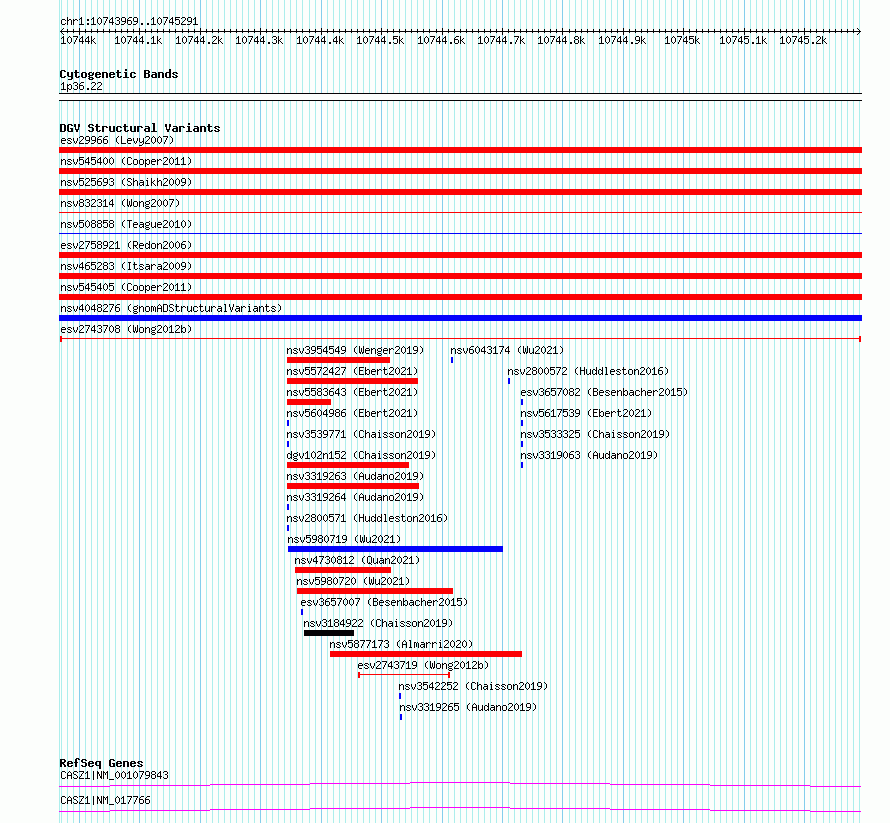Select the Cytogenetic Bands track title
Image resolution: width=890 pixels, height=823 pixels.
tap(119, 74)
